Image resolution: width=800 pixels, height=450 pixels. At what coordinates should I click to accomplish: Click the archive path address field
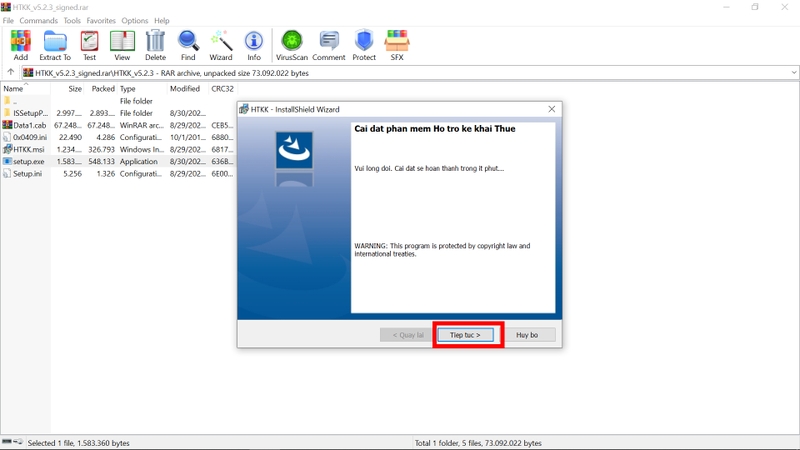410,73
